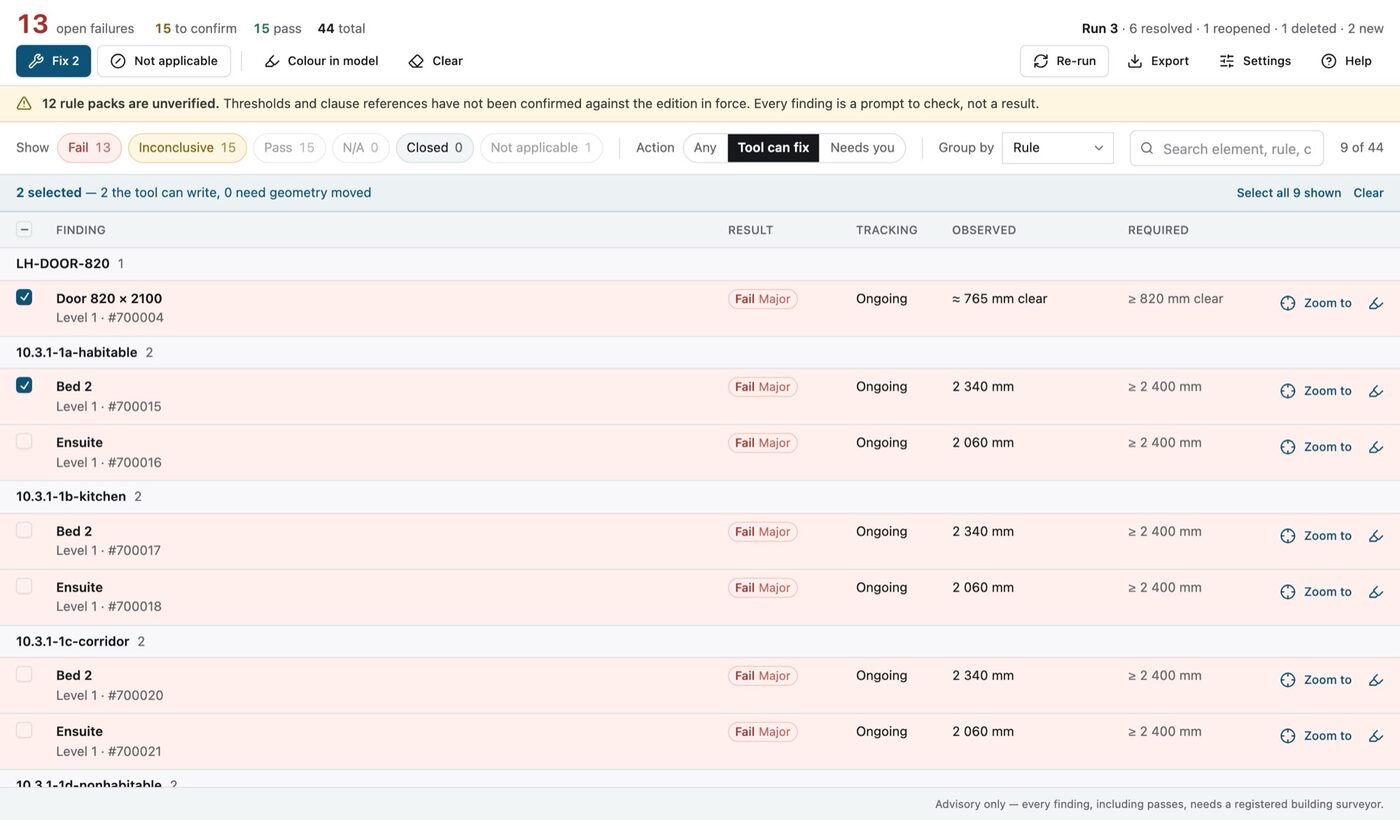Zoom to Door 820 × 2100
Screen dimensions: 1400x820
(1316, 303)
